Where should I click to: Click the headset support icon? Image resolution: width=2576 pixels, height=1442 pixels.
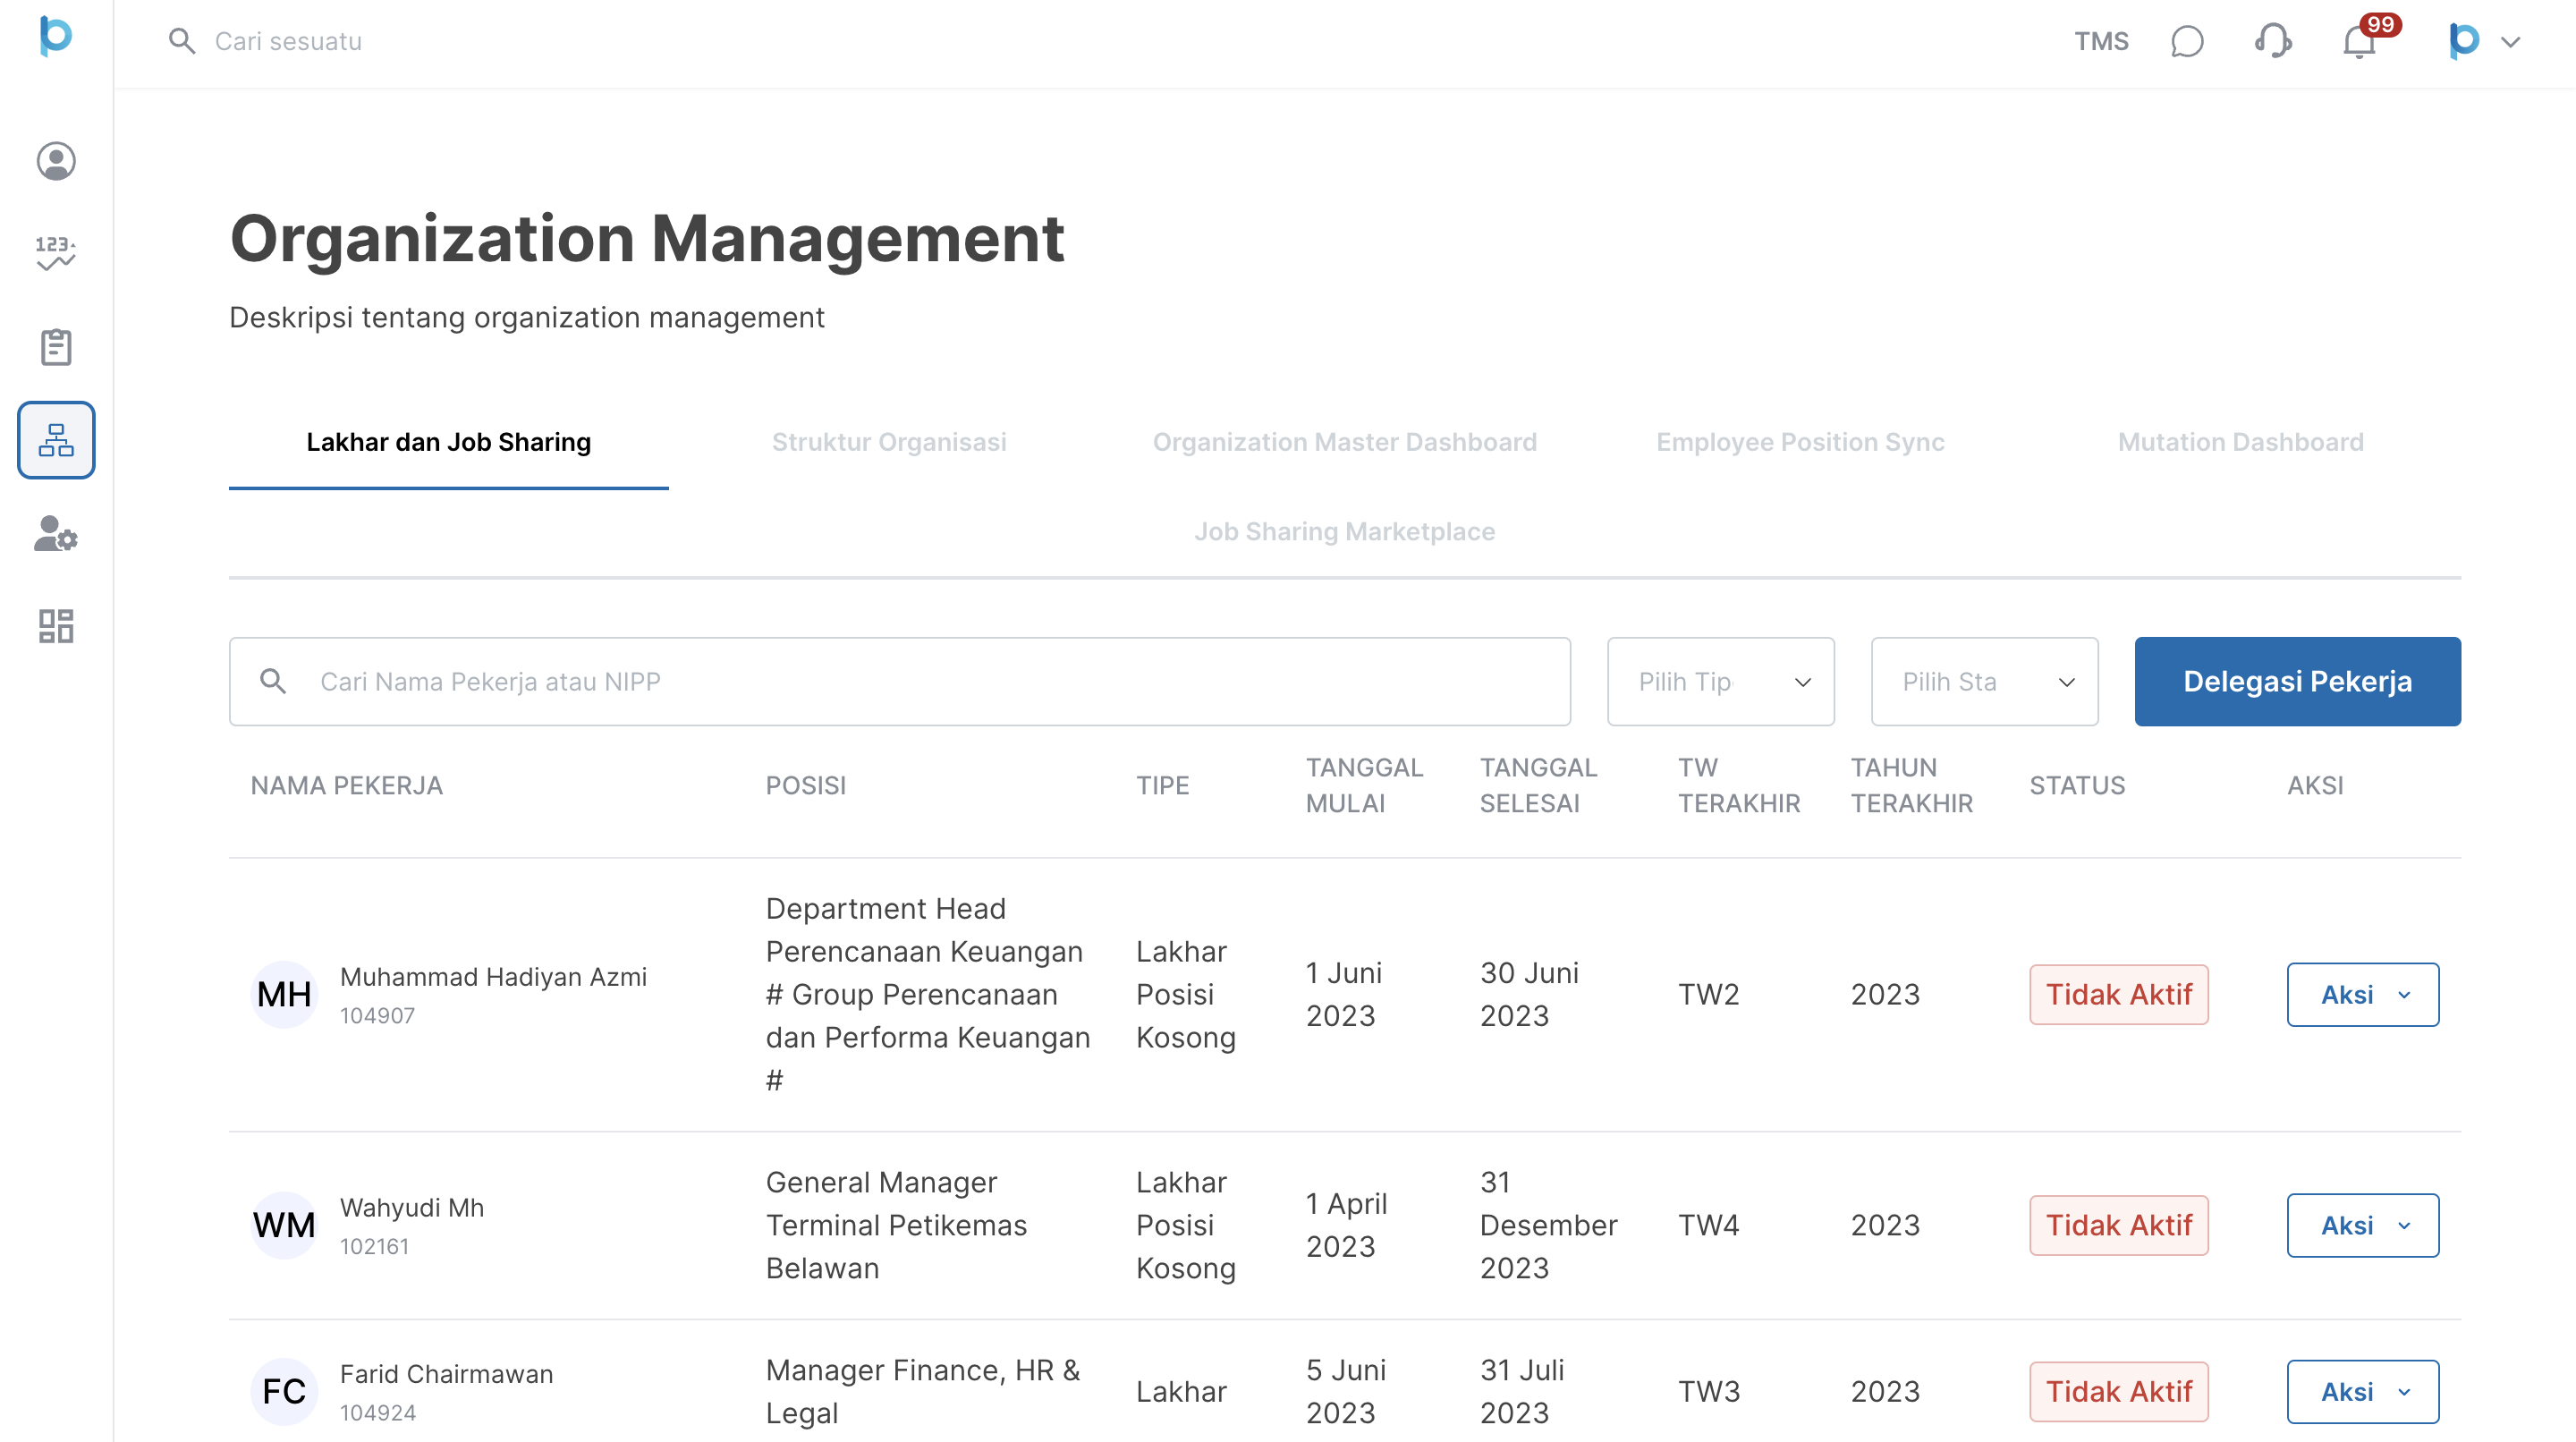[x=2273, y=42]
